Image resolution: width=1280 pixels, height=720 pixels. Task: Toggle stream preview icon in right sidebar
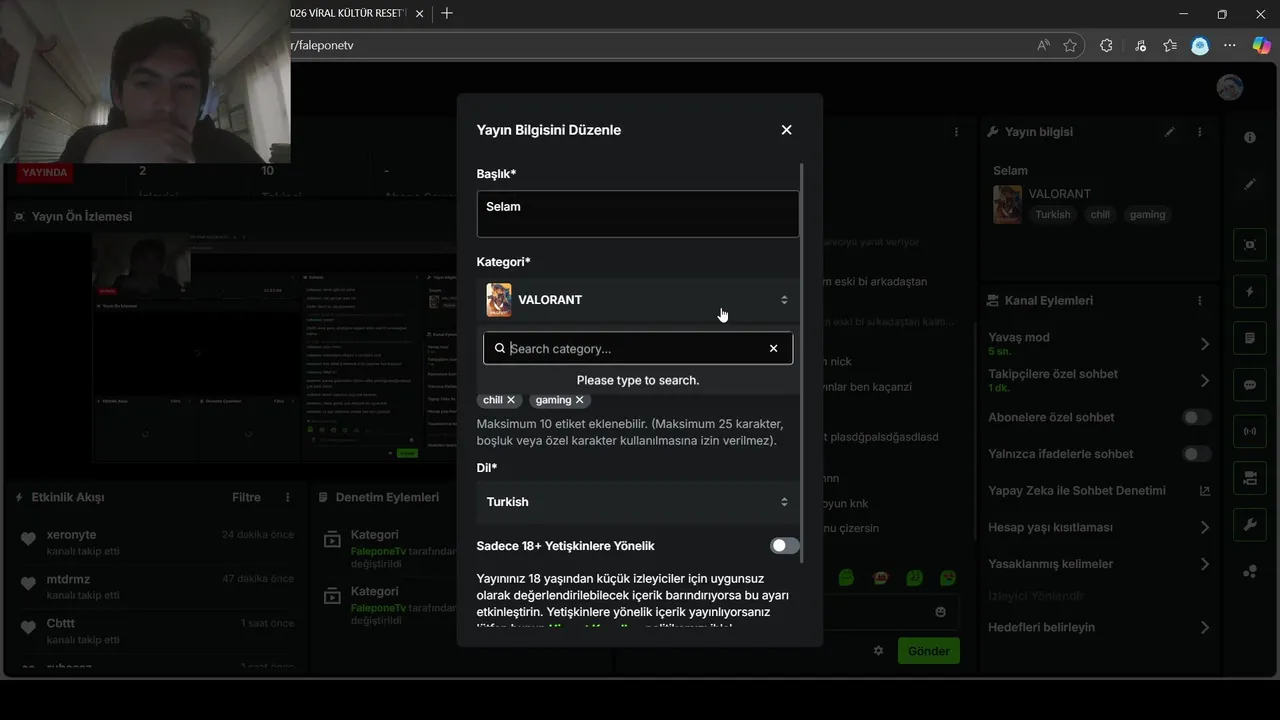[1250, 244]
